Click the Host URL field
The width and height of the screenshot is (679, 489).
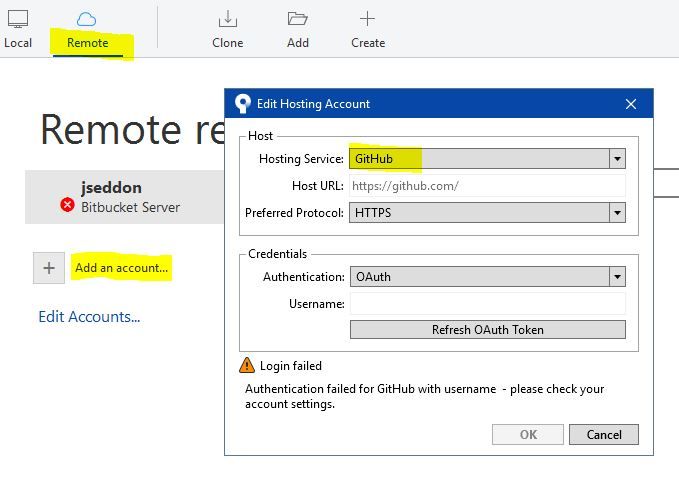pos(487,186)
